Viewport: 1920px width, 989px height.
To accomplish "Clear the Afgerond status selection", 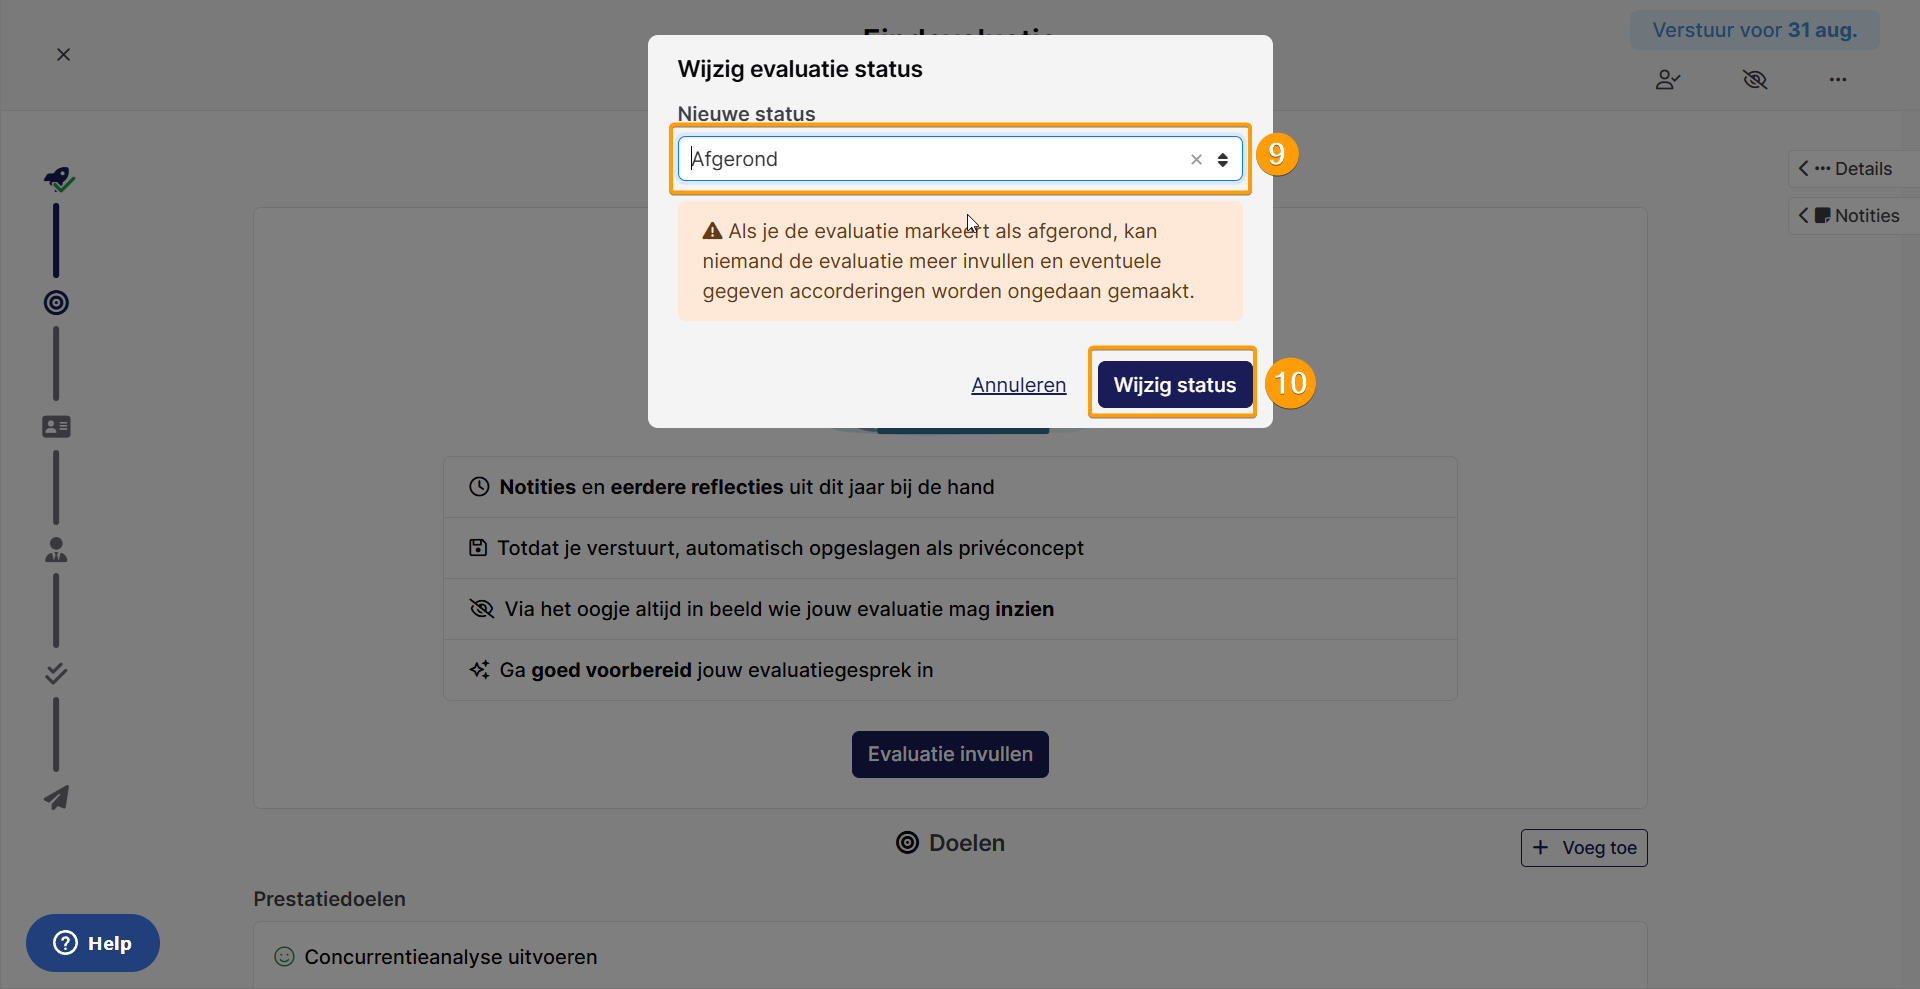I will (1196, 160).
